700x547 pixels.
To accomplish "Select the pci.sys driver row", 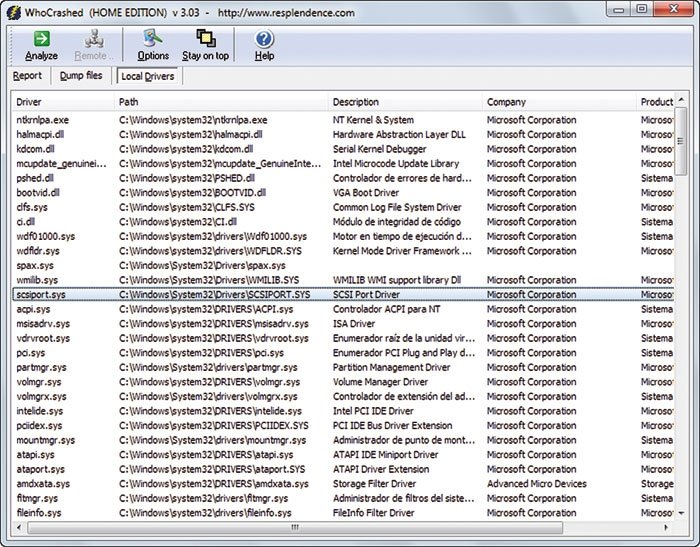I will tap(343, 353).
